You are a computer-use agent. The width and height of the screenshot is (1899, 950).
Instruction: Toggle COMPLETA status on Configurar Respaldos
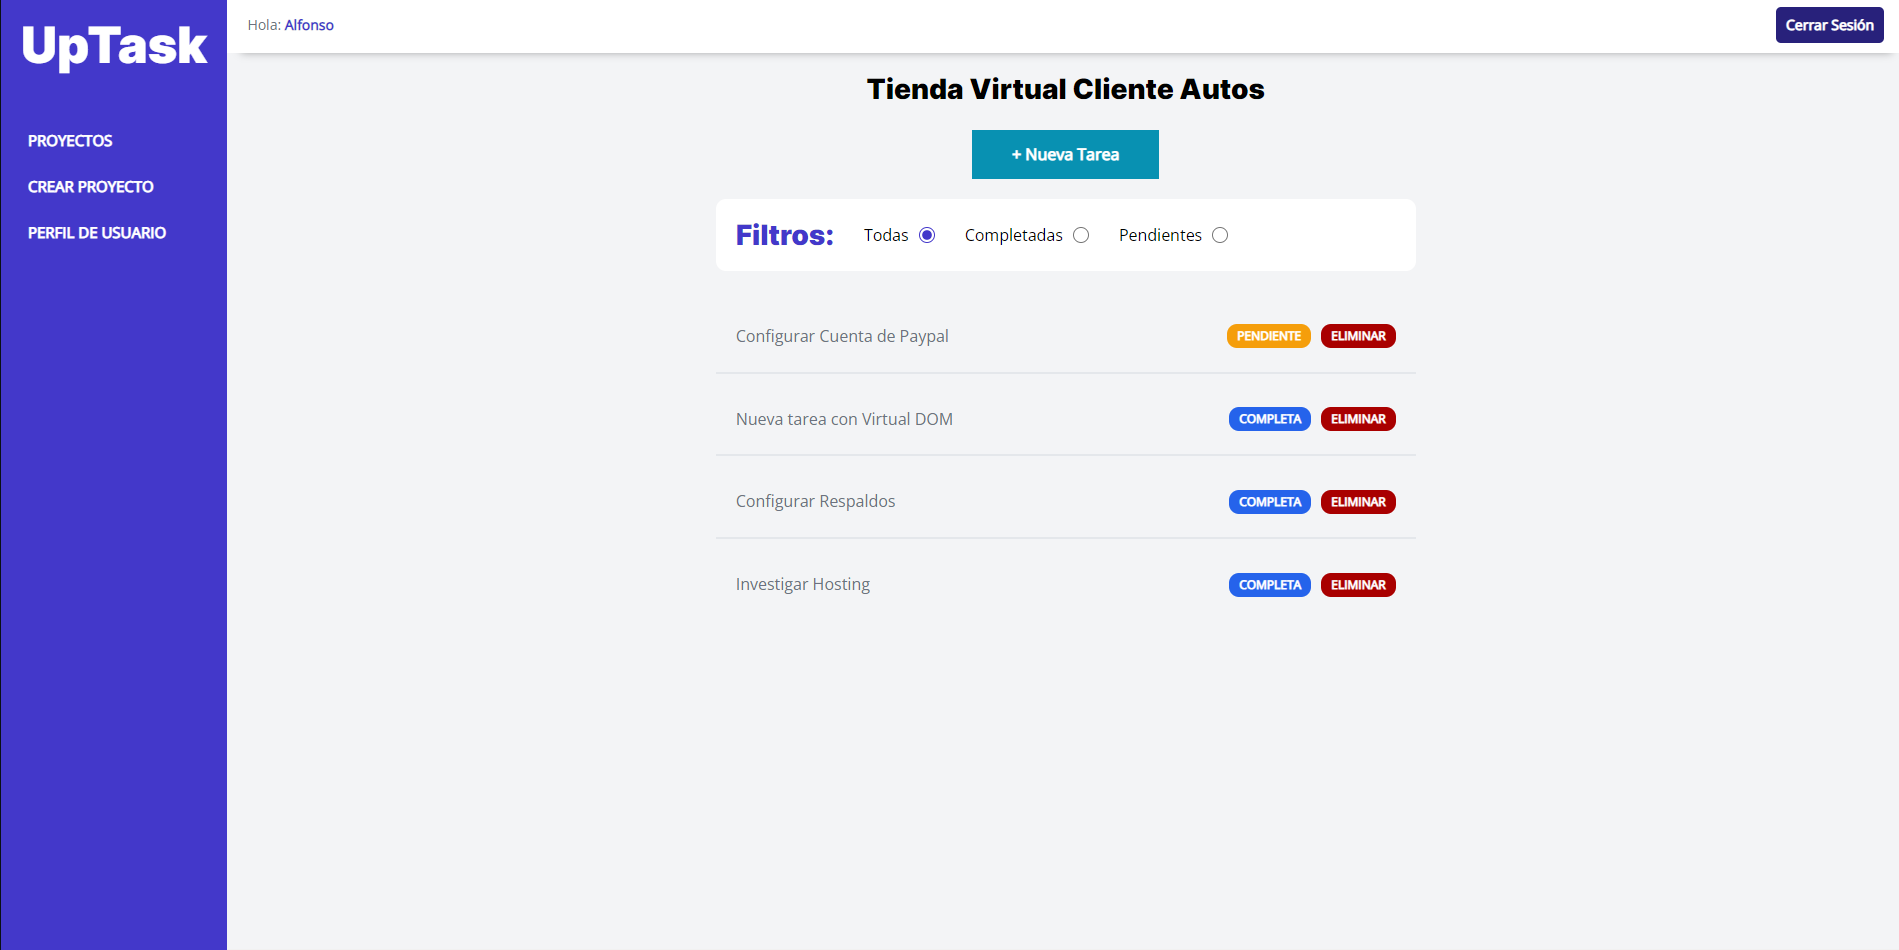point(1268,501)
